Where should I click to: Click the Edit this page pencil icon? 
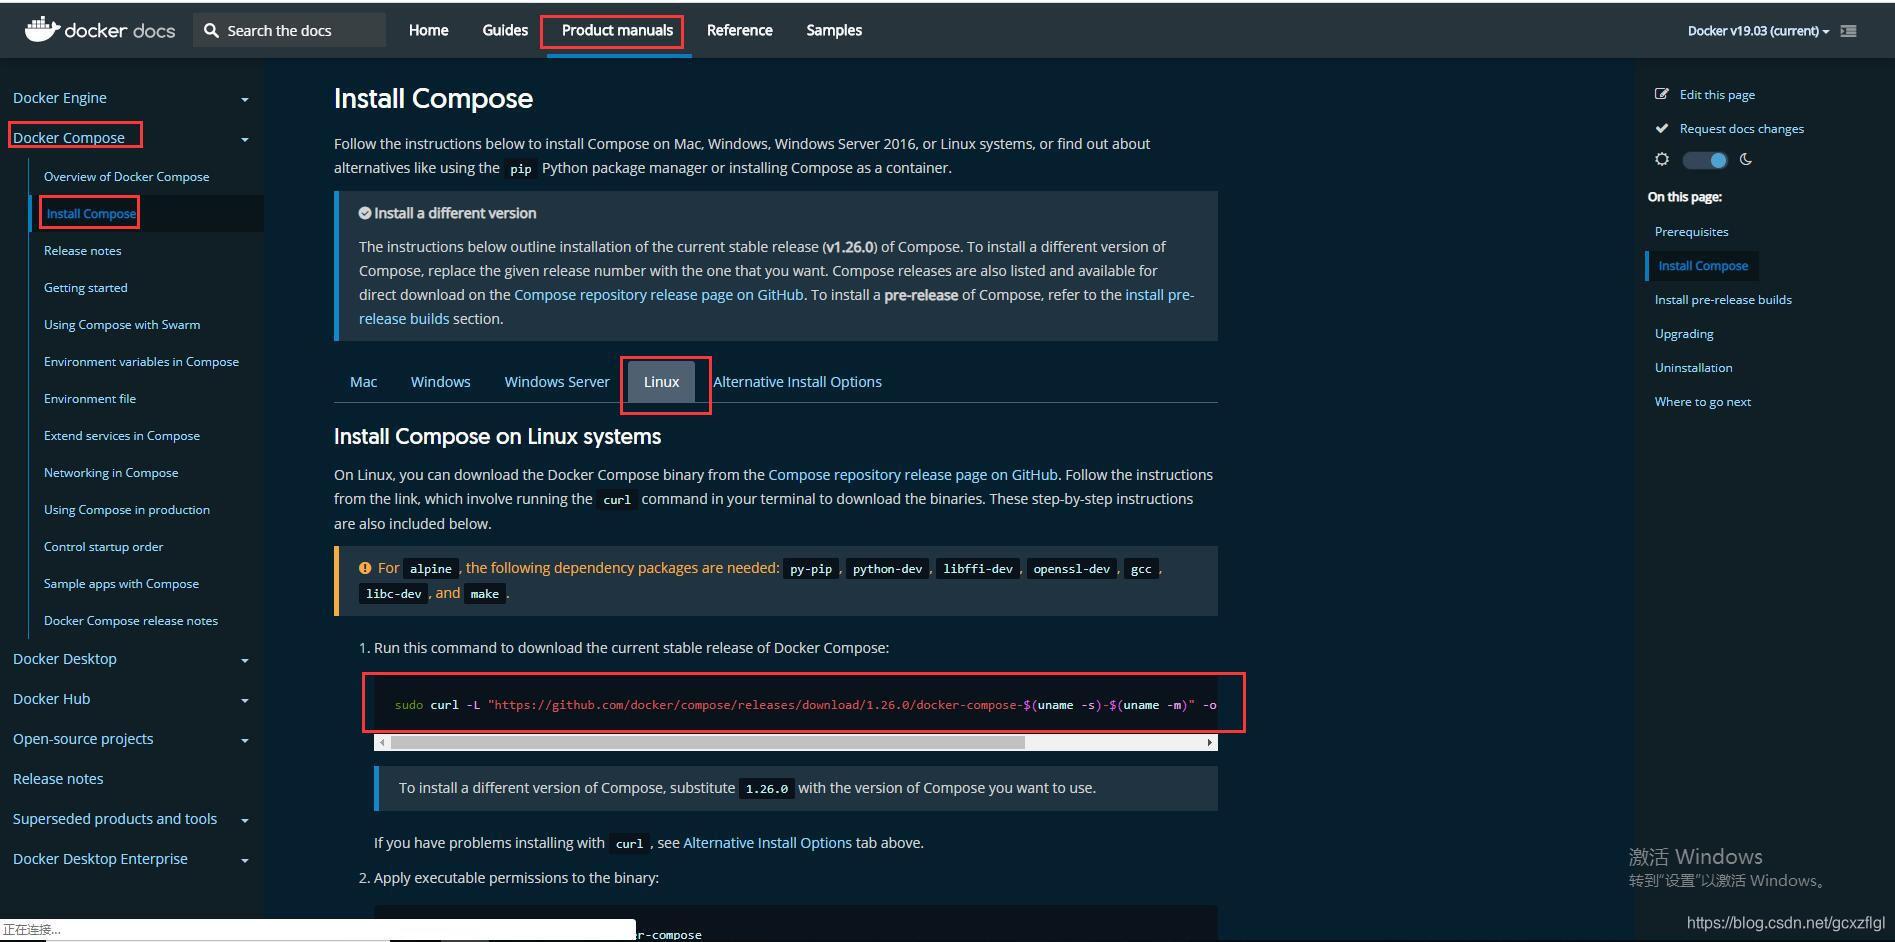coord(1662,94)
